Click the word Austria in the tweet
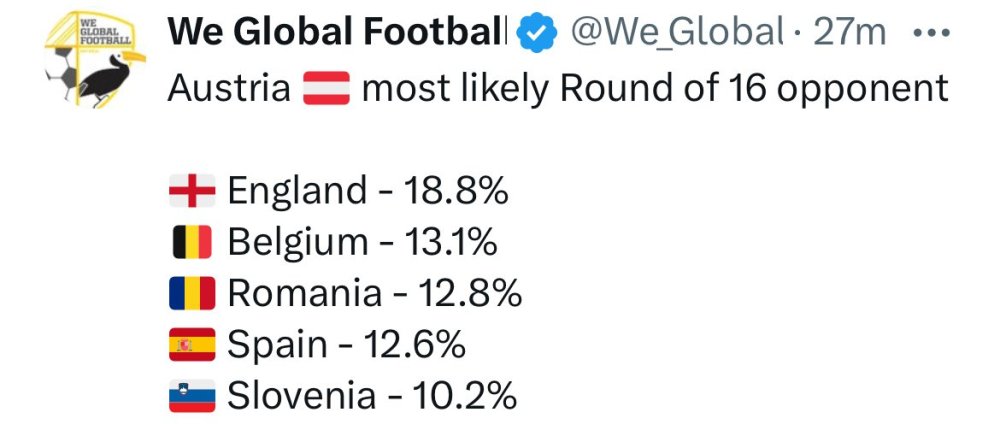Viewport: 1000px width, 430px height. point(228,89)
